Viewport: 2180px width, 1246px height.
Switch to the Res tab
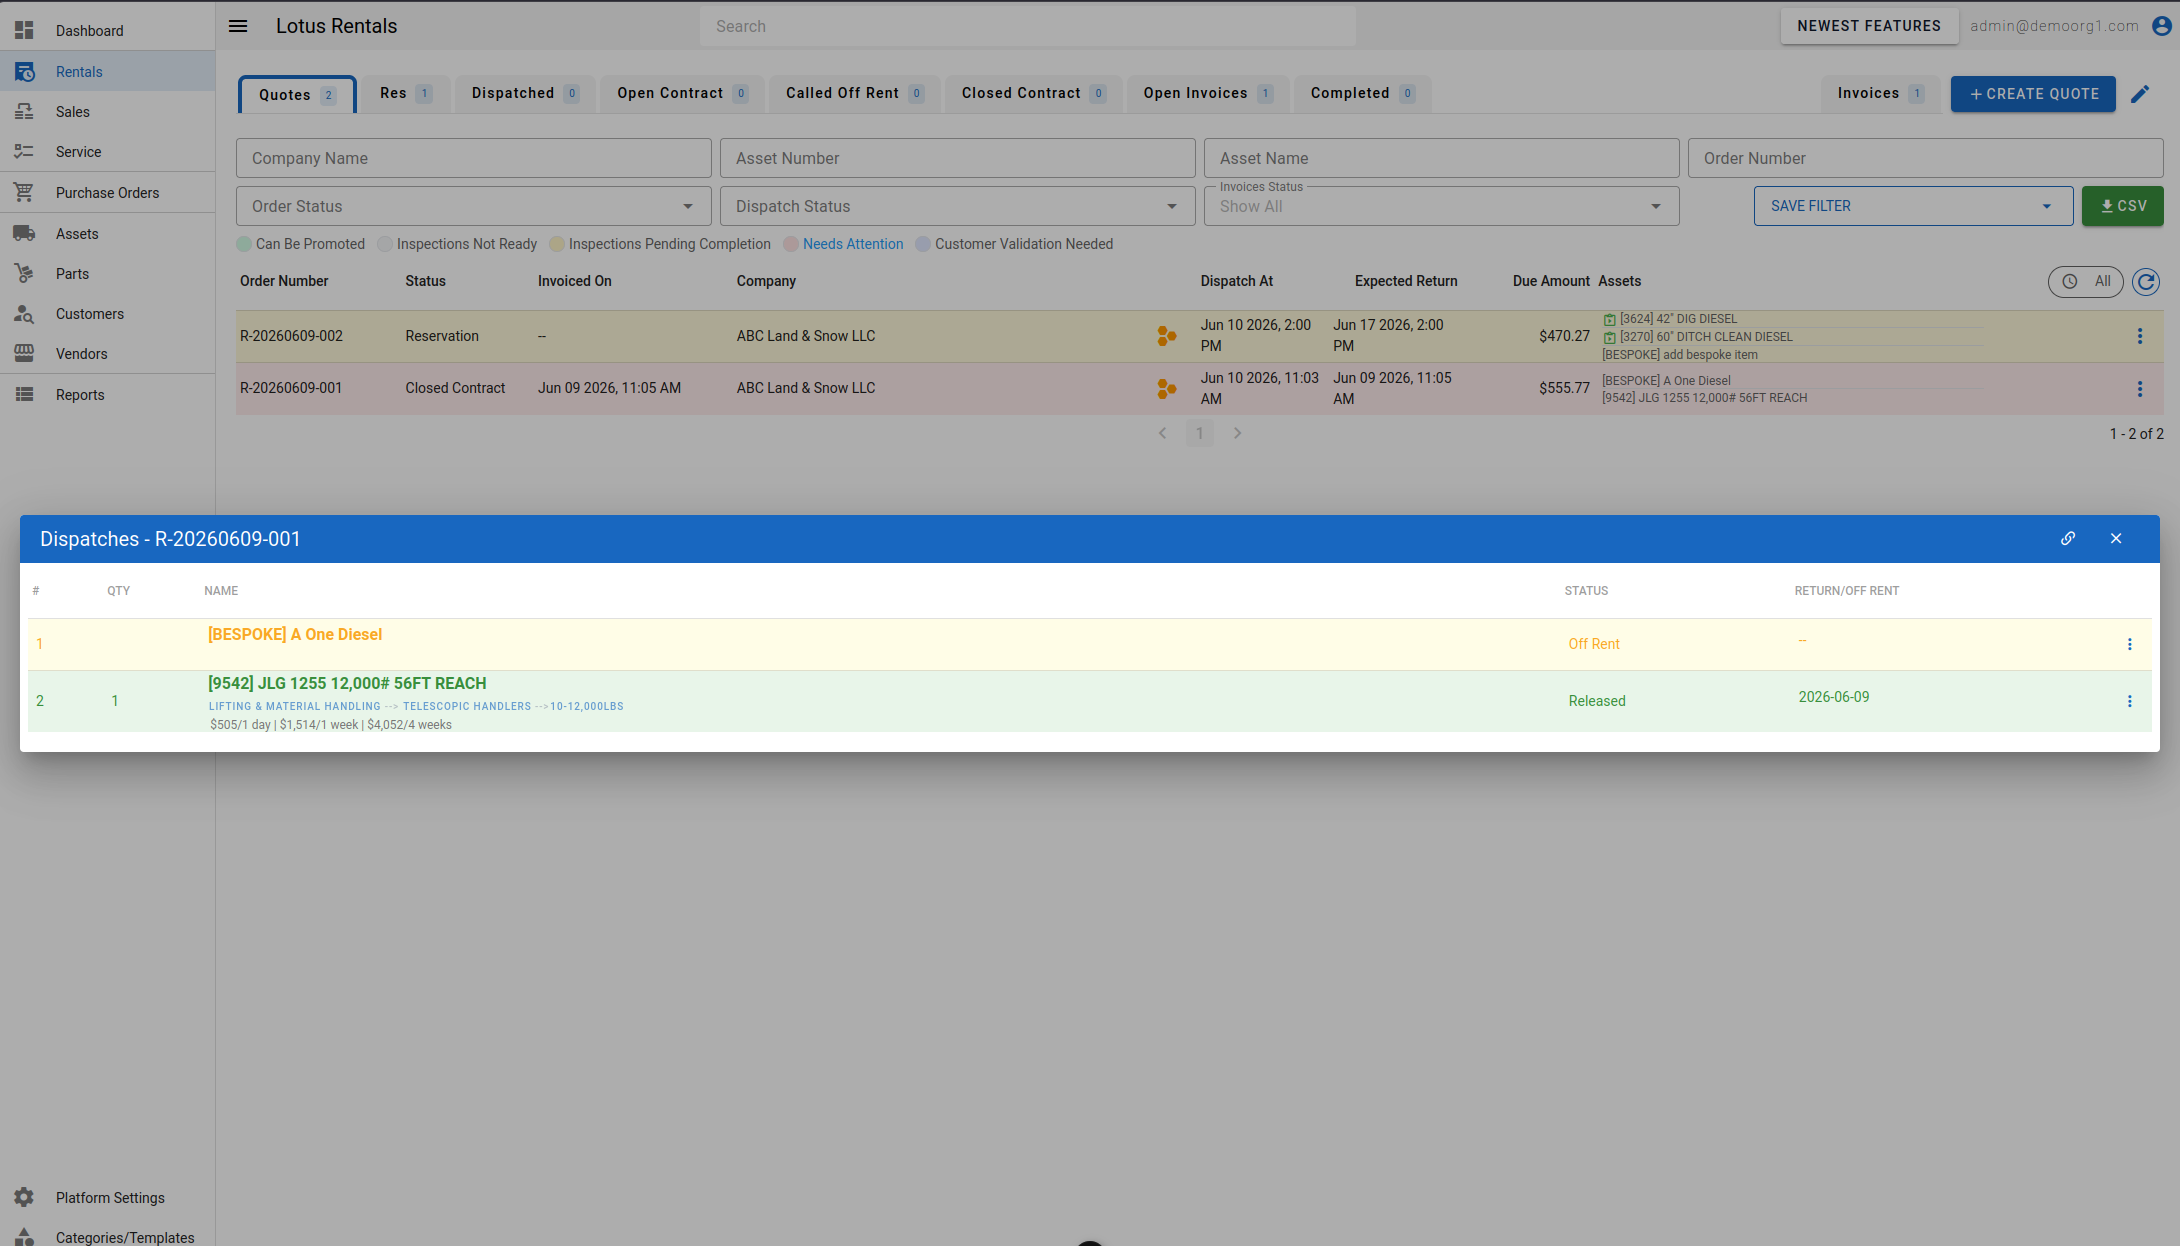(x=405, y=94)
